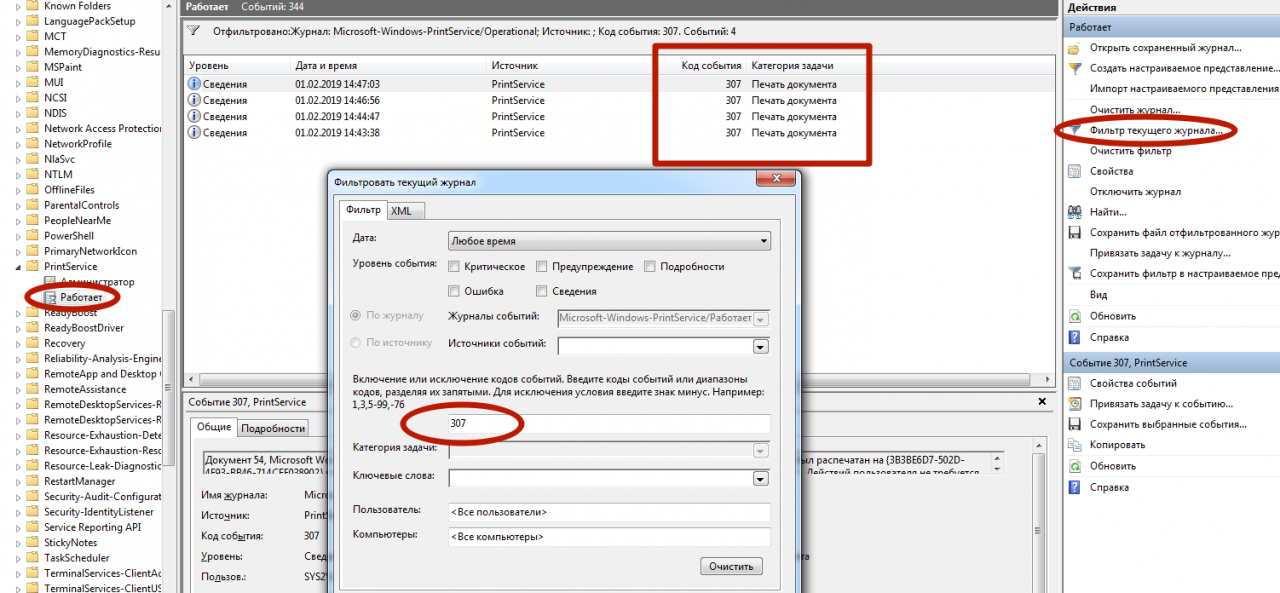Click the green refresh icon under View
Screen dimensions: 1280x593
pos(1075,316)
